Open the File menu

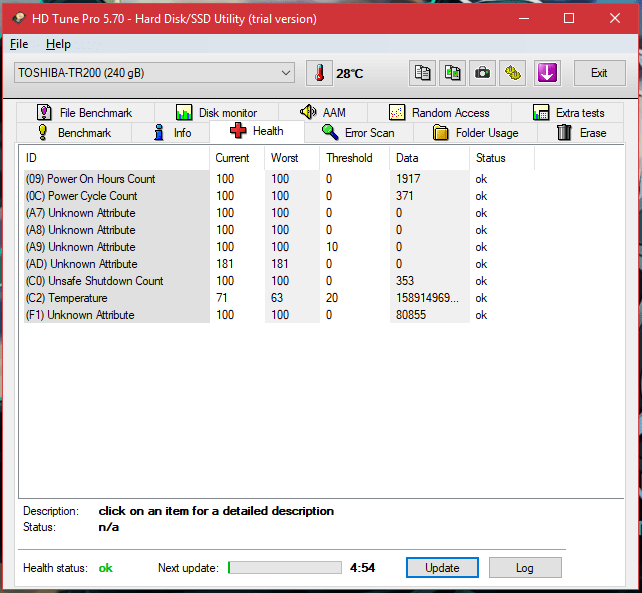tap(19, 44)
